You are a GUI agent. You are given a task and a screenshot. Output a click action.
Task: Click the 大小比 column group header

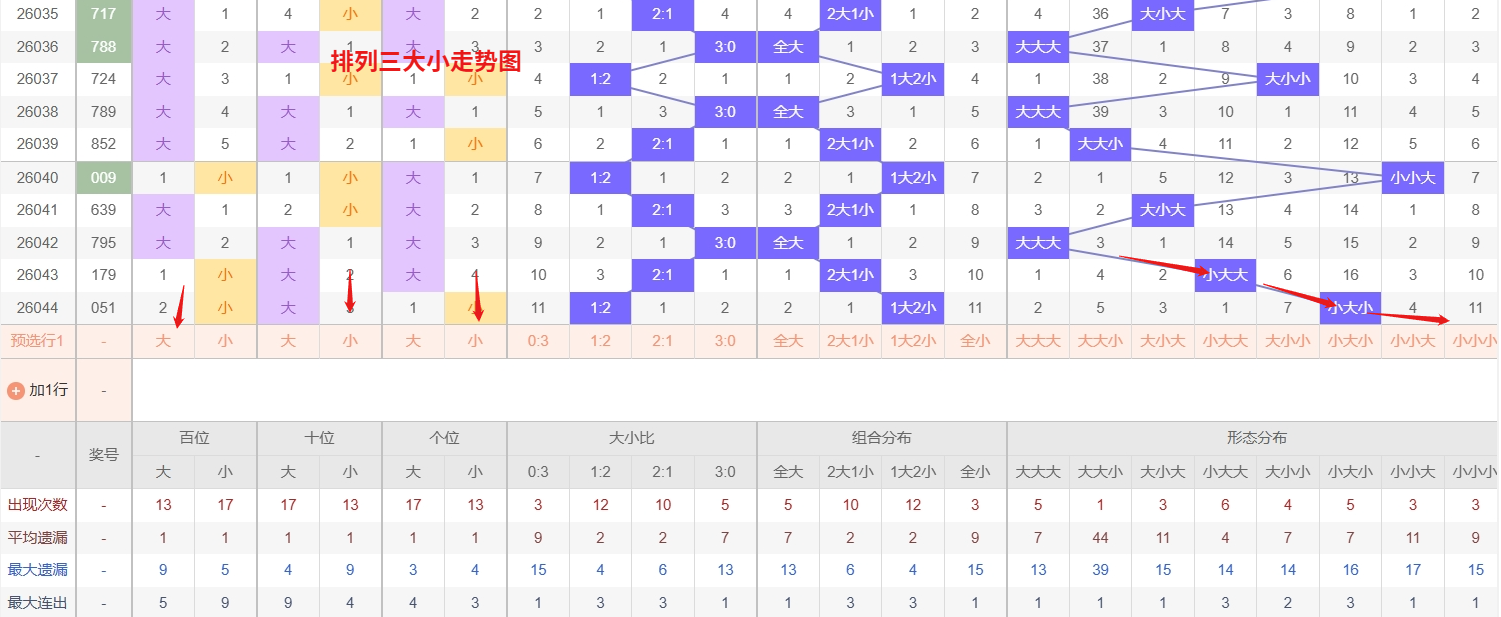[x=630, y=437]
